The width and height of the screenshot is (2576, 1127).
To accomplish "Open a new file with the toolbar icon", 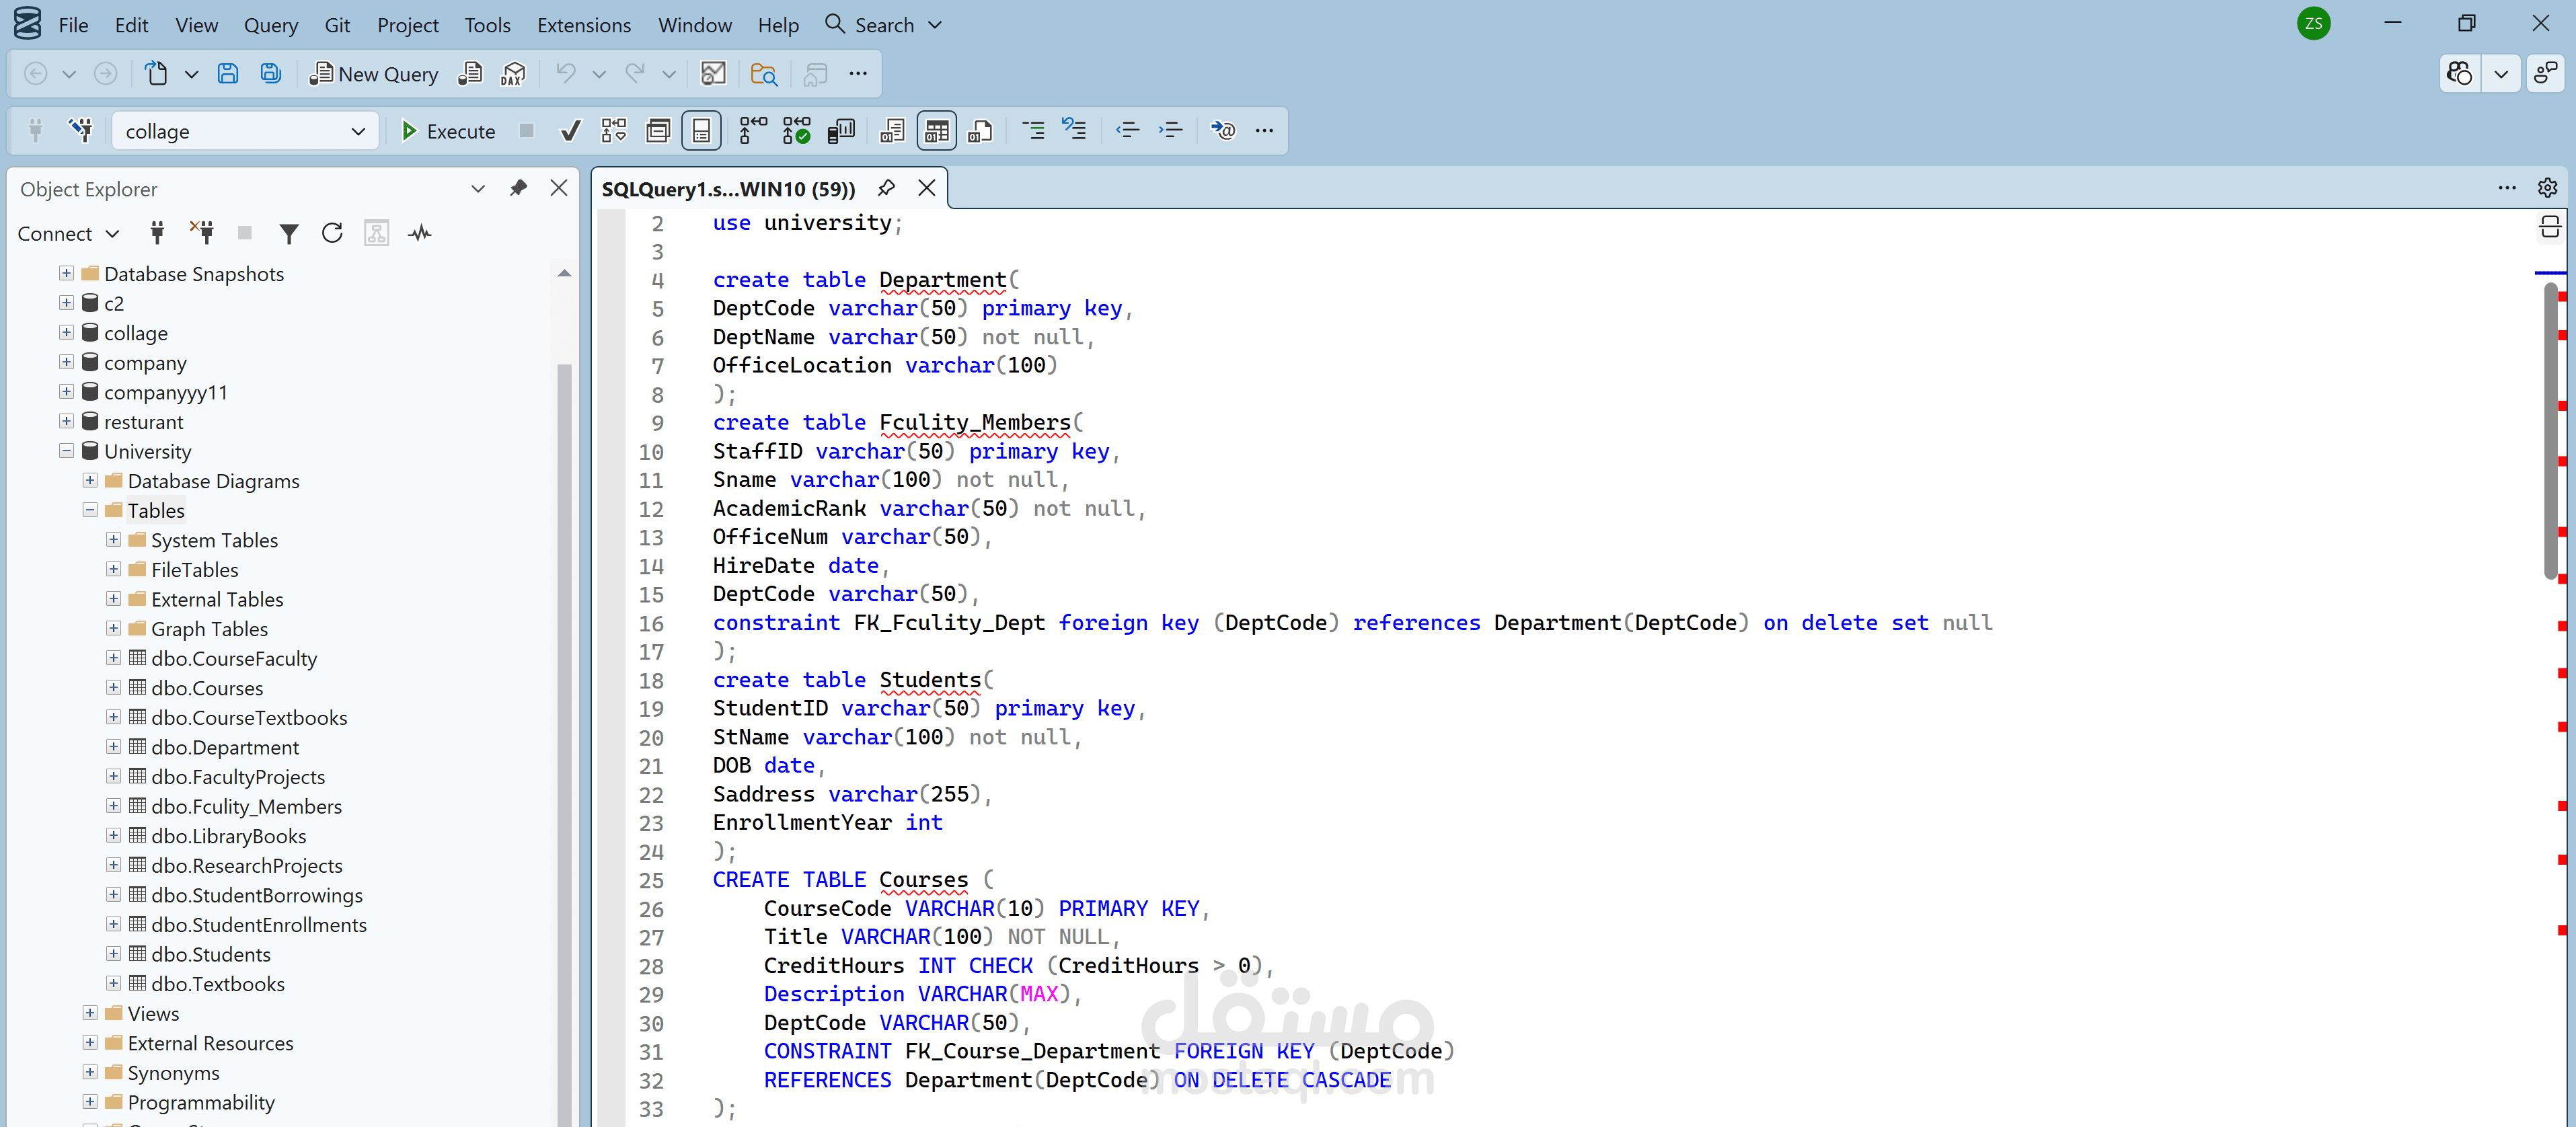I will tap(156, 74).
